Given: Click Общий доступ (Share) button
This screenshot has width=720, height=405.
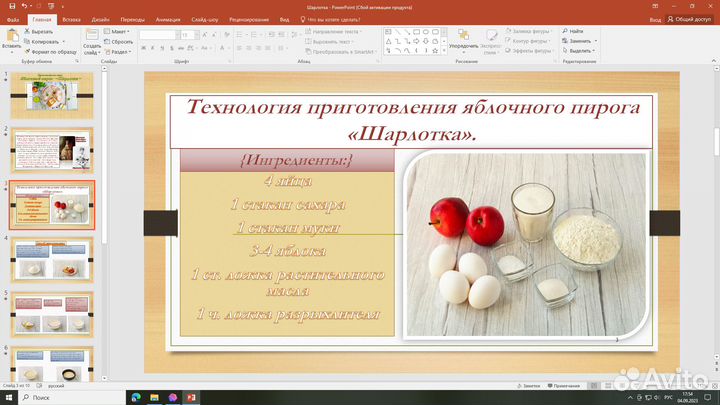Looking at the screenshot, I should click(x=689, y=19).
